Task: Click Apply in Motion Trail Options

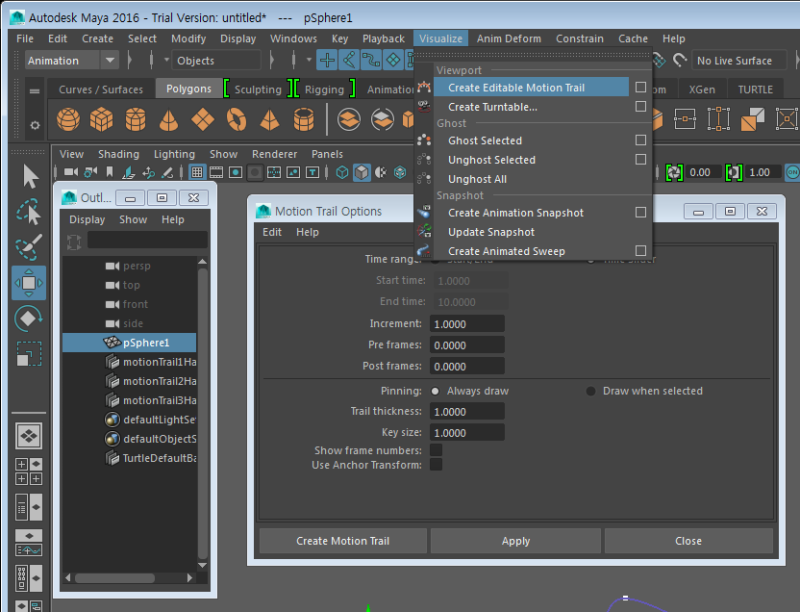Action: [516, 541]
